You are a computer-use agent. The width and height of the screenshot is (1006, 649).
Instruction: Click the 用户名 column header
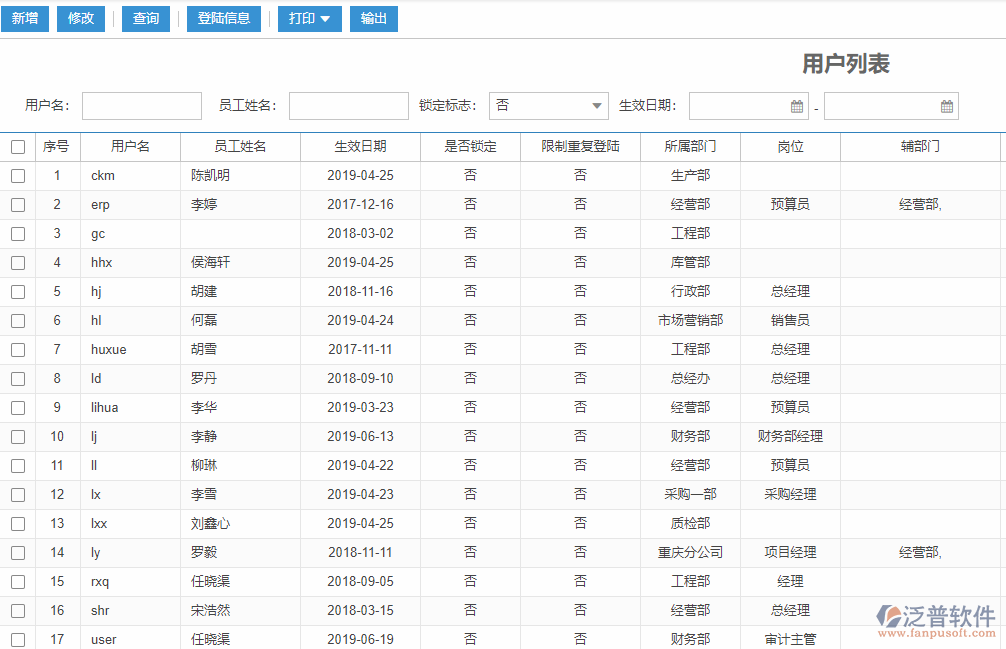tap(131, 146)
